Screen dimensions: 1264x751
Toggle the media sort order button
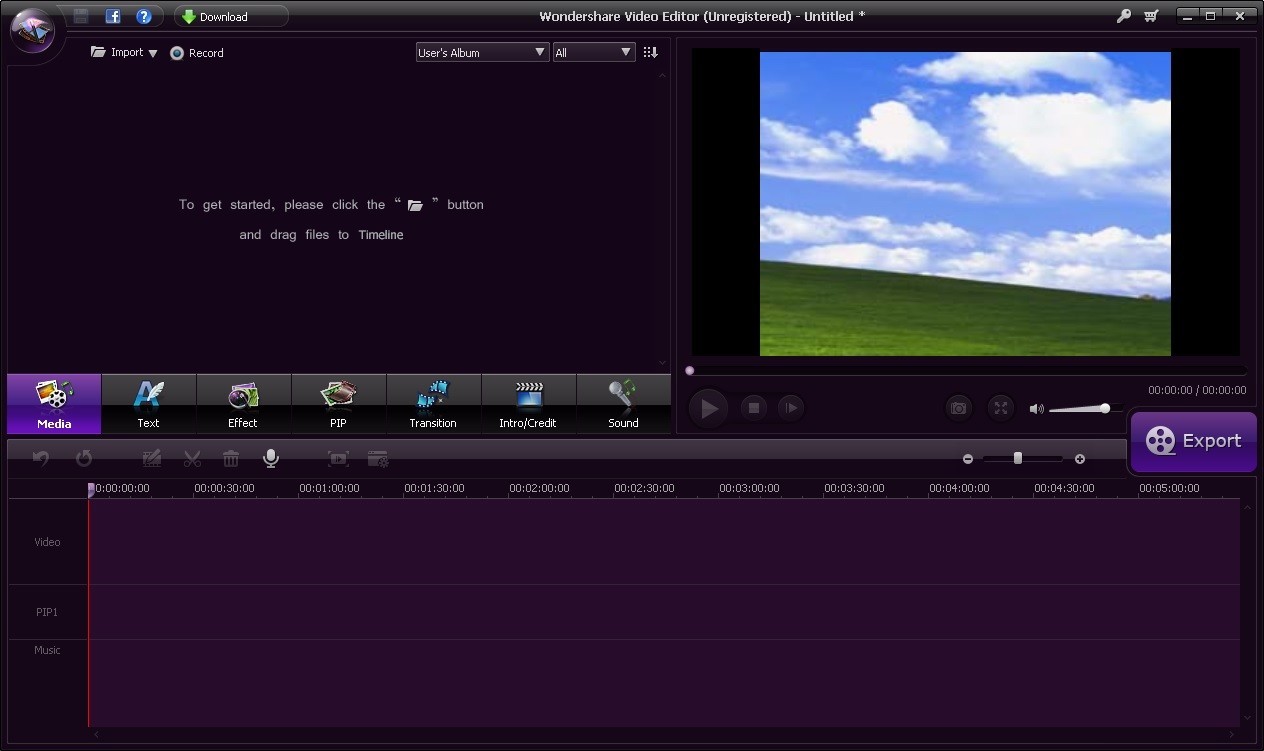tap(650, 52)
